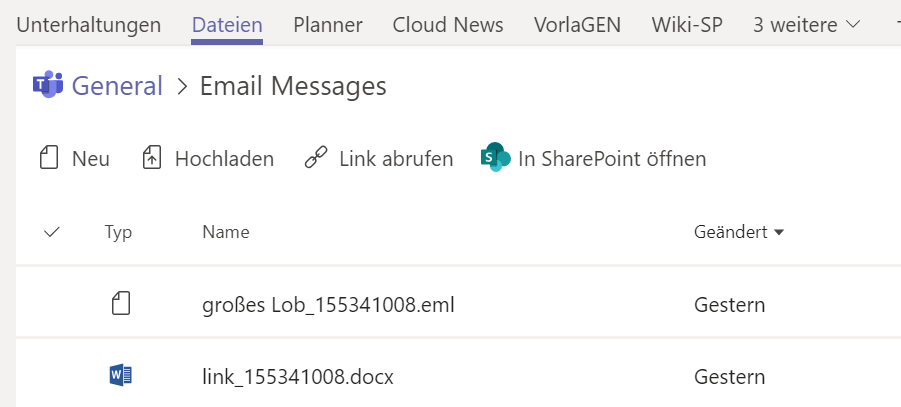901x407 pixels.
Task: Click the Word icon of link_155341008.docx
Action: click(121, 377)
